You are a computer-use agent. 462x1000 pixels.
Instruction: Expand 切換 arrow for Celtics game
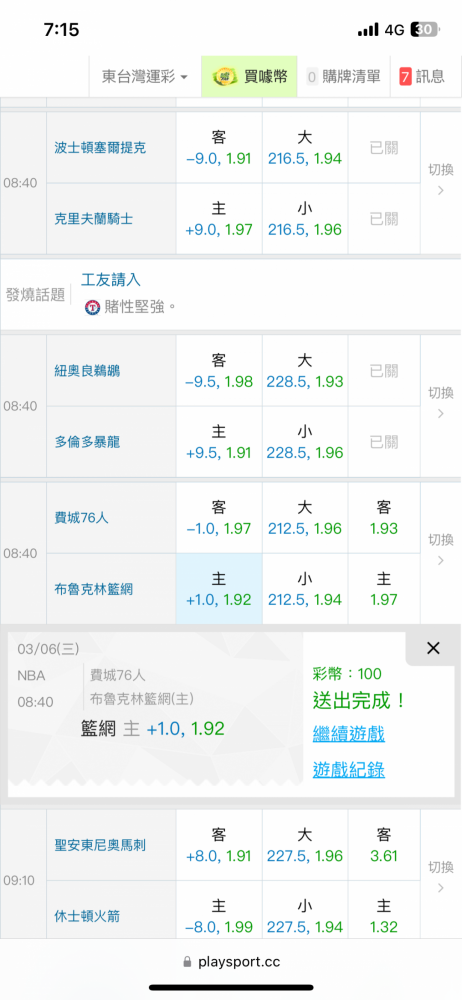coord(440,182)
